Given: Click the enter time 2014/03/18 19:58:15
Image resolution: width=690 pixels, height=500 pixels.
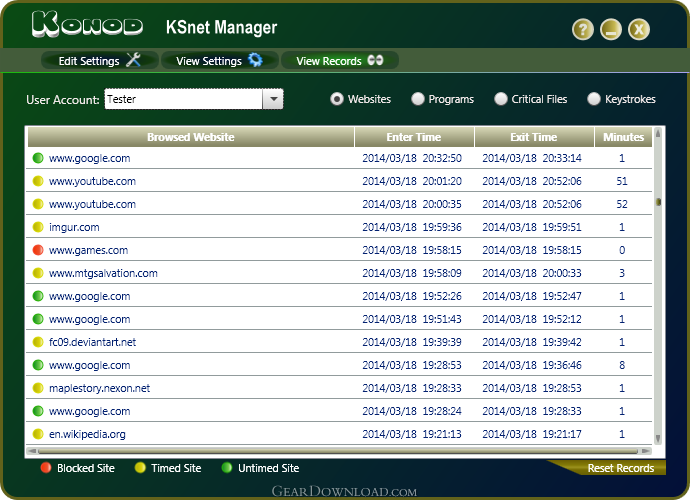Looking at the screenshot, I should click(412, 250).
